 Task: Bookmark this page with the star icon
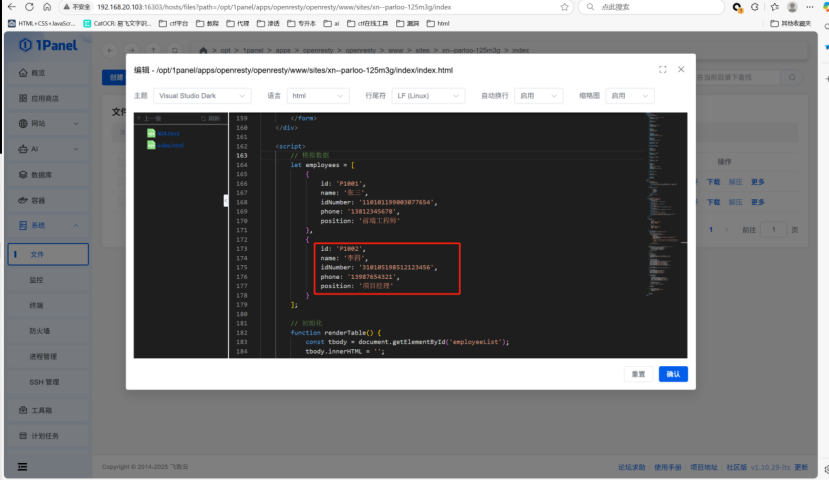pos(565,7)
